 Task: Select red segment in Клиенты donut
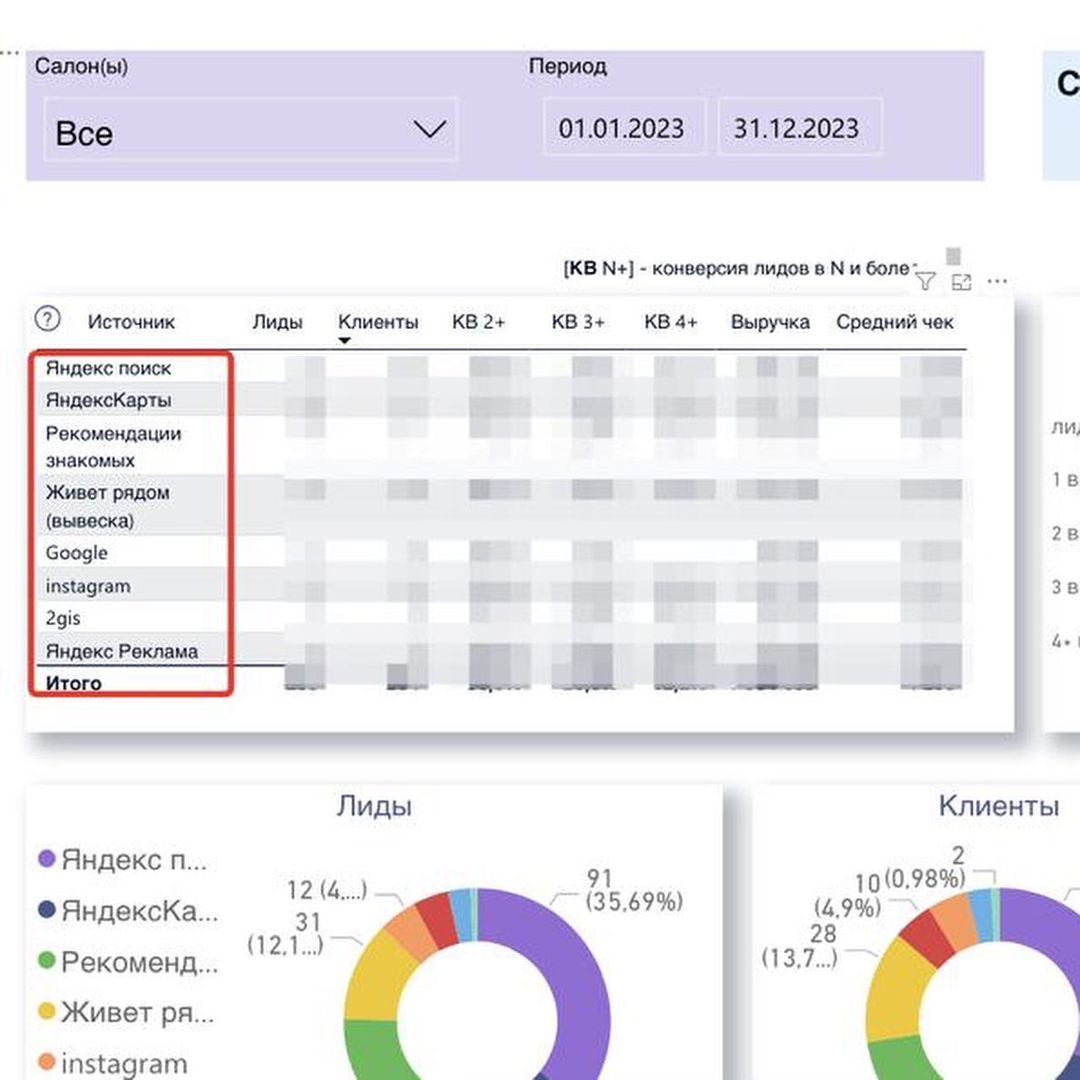click(x=927, y=939)
